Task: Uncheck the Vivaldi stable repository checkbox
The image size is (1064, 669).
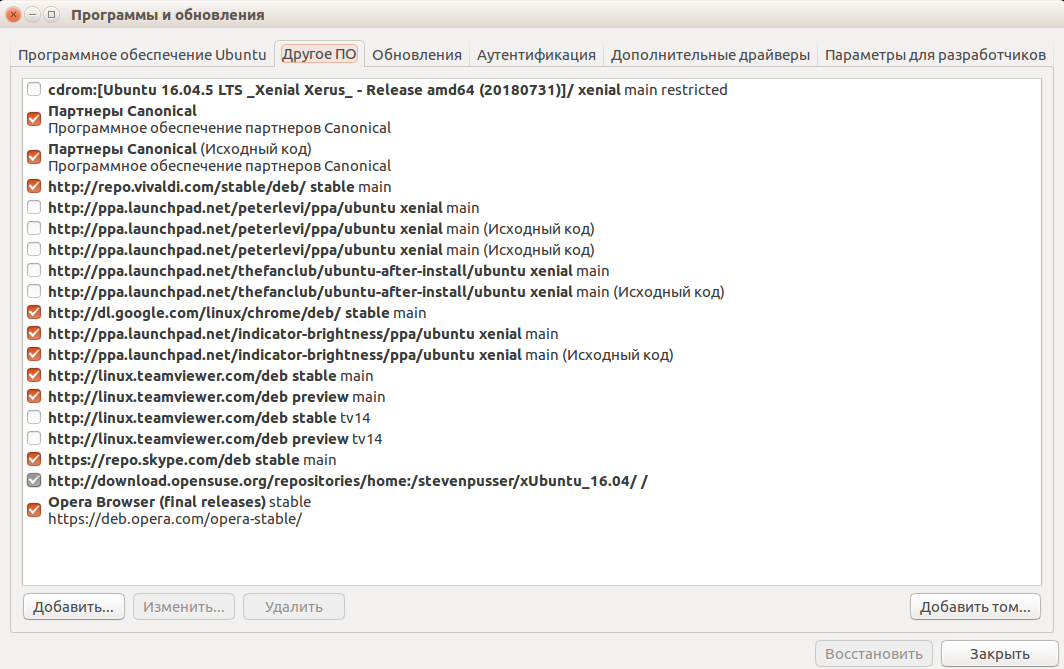Action: [x=34, y=187]
